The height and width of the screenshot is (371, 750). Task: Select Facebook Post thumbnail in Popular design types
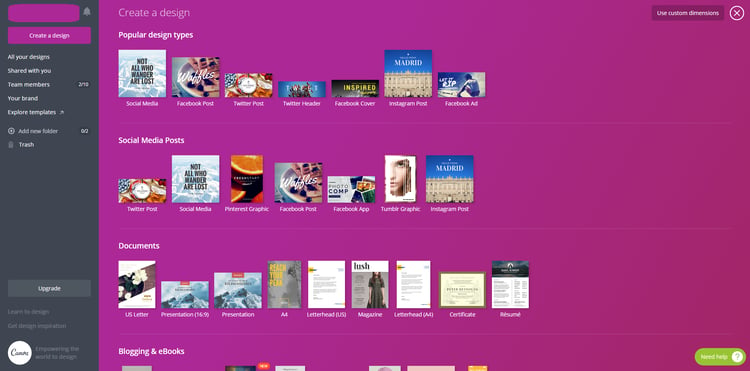pos(196,77)
